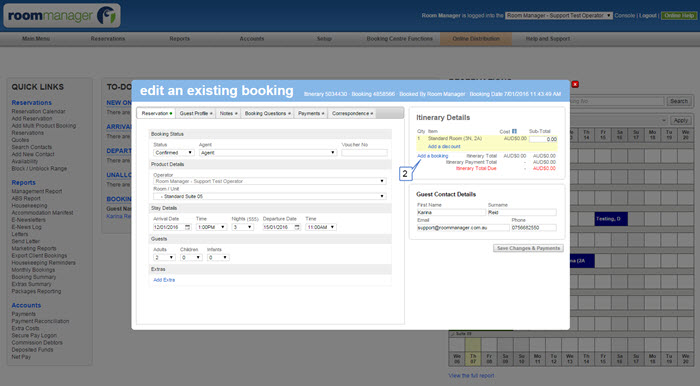
Task: Open the Nights dropdown
Action: pyautogui.click(x=243, y=227)
